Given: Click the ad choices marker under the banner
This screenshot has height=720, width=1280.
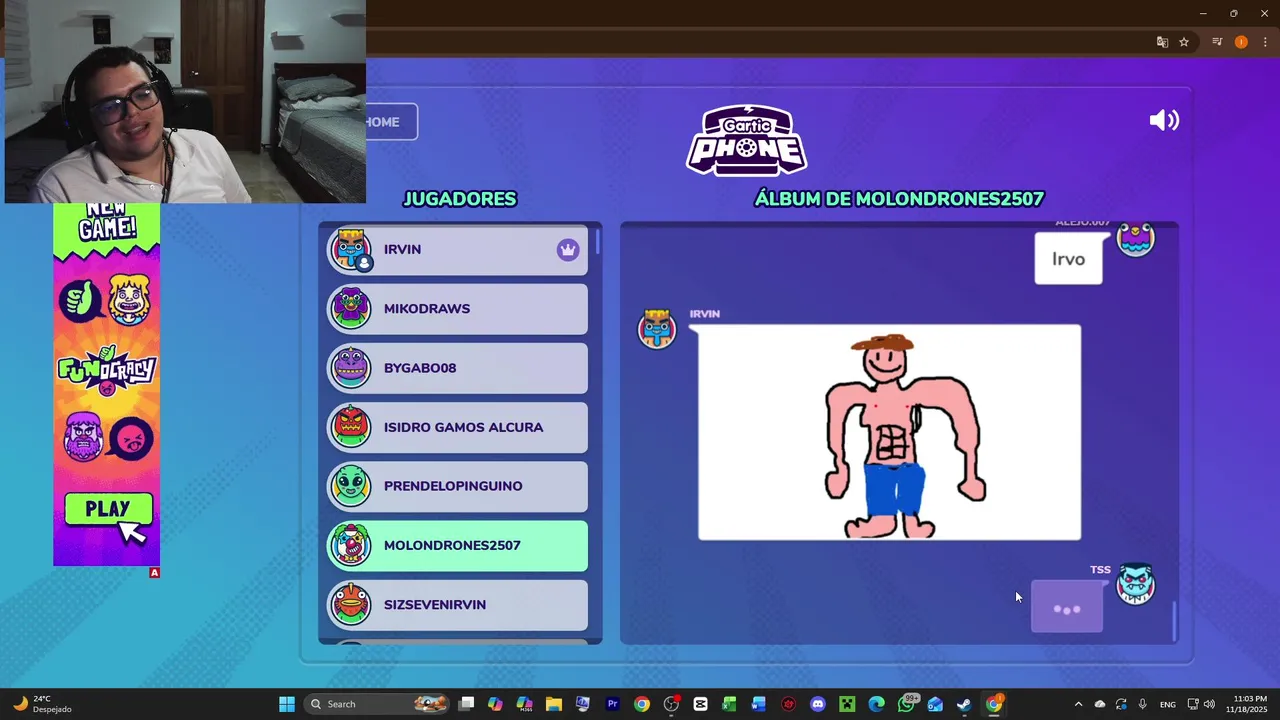Looking at the screenshot, I should pyautogui.click(x=154, y=573).
